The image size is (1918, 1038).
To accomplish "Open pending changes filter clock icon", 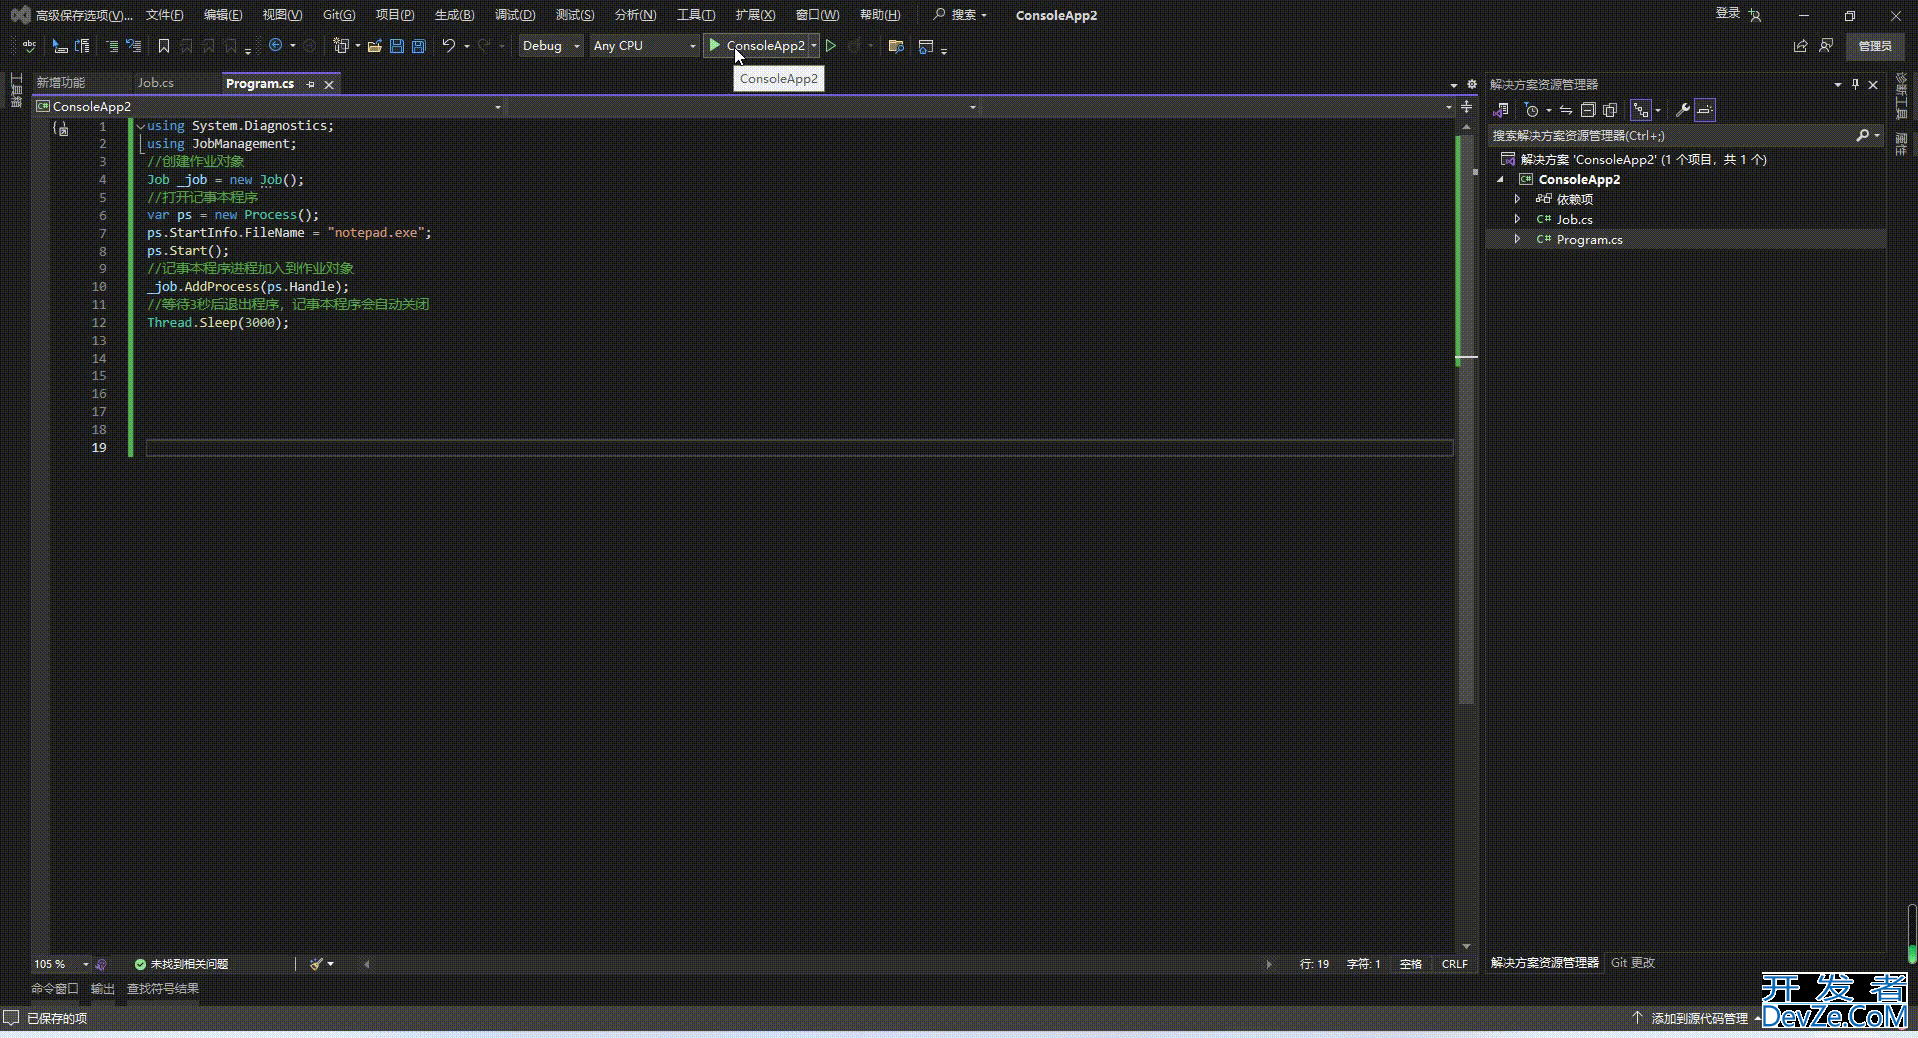I will tap(1531, 110).
